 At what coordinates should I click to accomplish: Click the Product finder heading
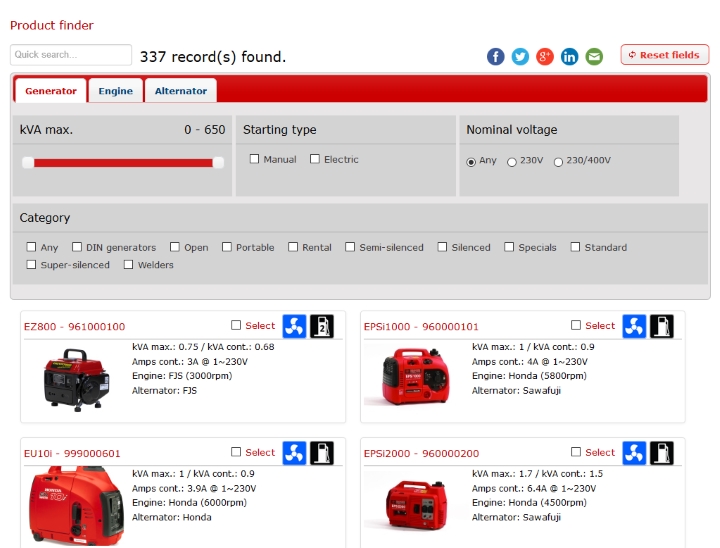[x=52, y=25]
